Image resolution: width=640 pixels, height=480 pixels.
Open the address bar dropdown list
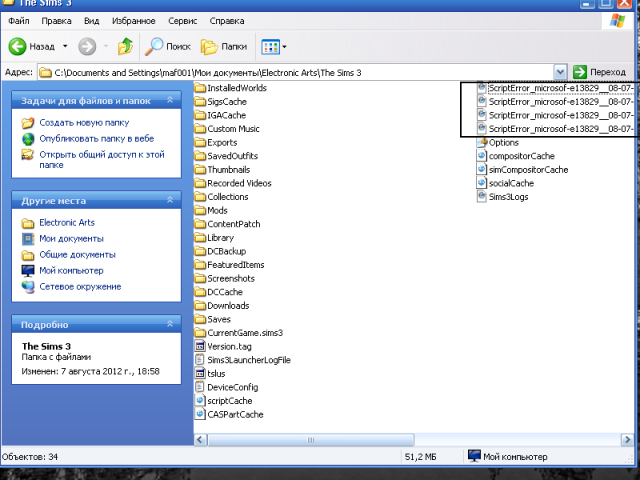pos(562,72)
